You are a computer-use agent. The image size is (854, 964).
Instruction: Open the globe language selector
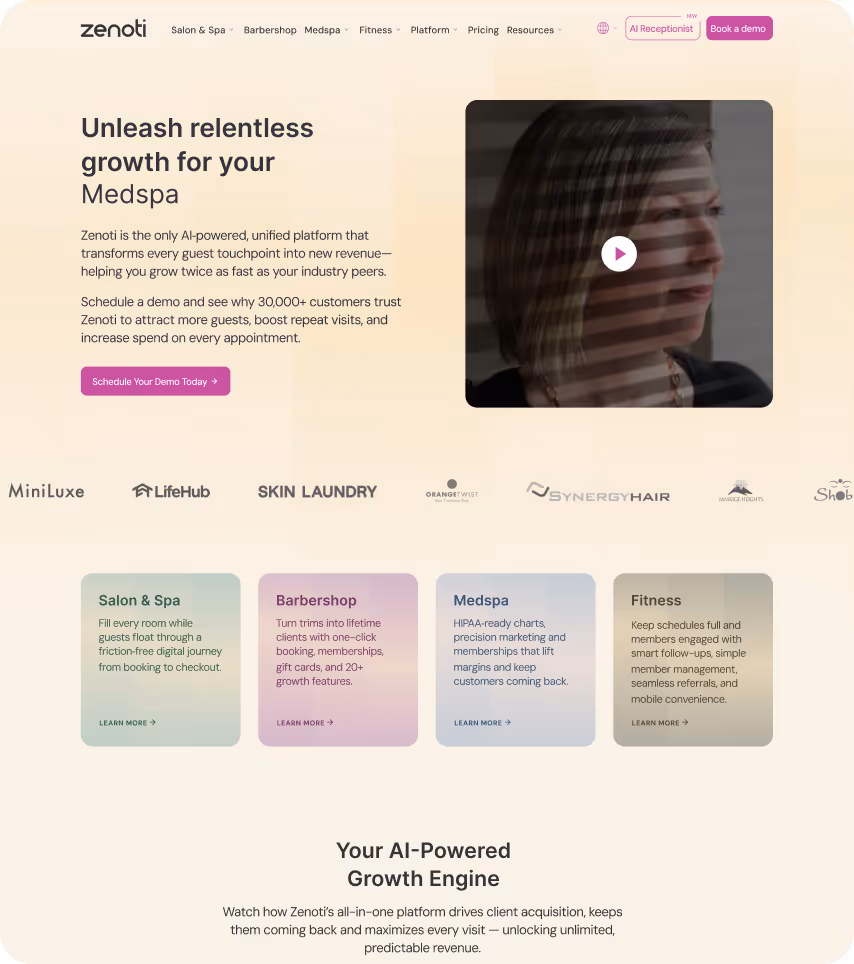(606, 28)
